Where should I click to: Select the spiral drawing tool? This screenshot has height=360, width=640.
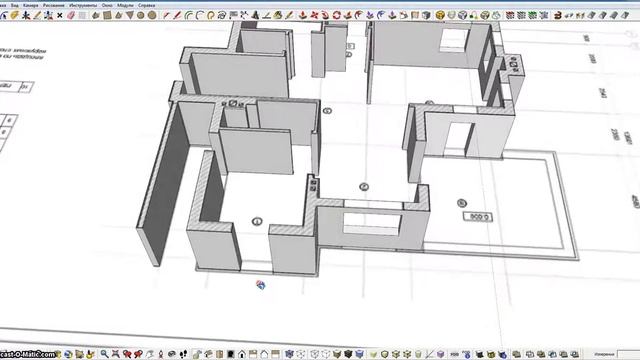[x=222, y=16]
